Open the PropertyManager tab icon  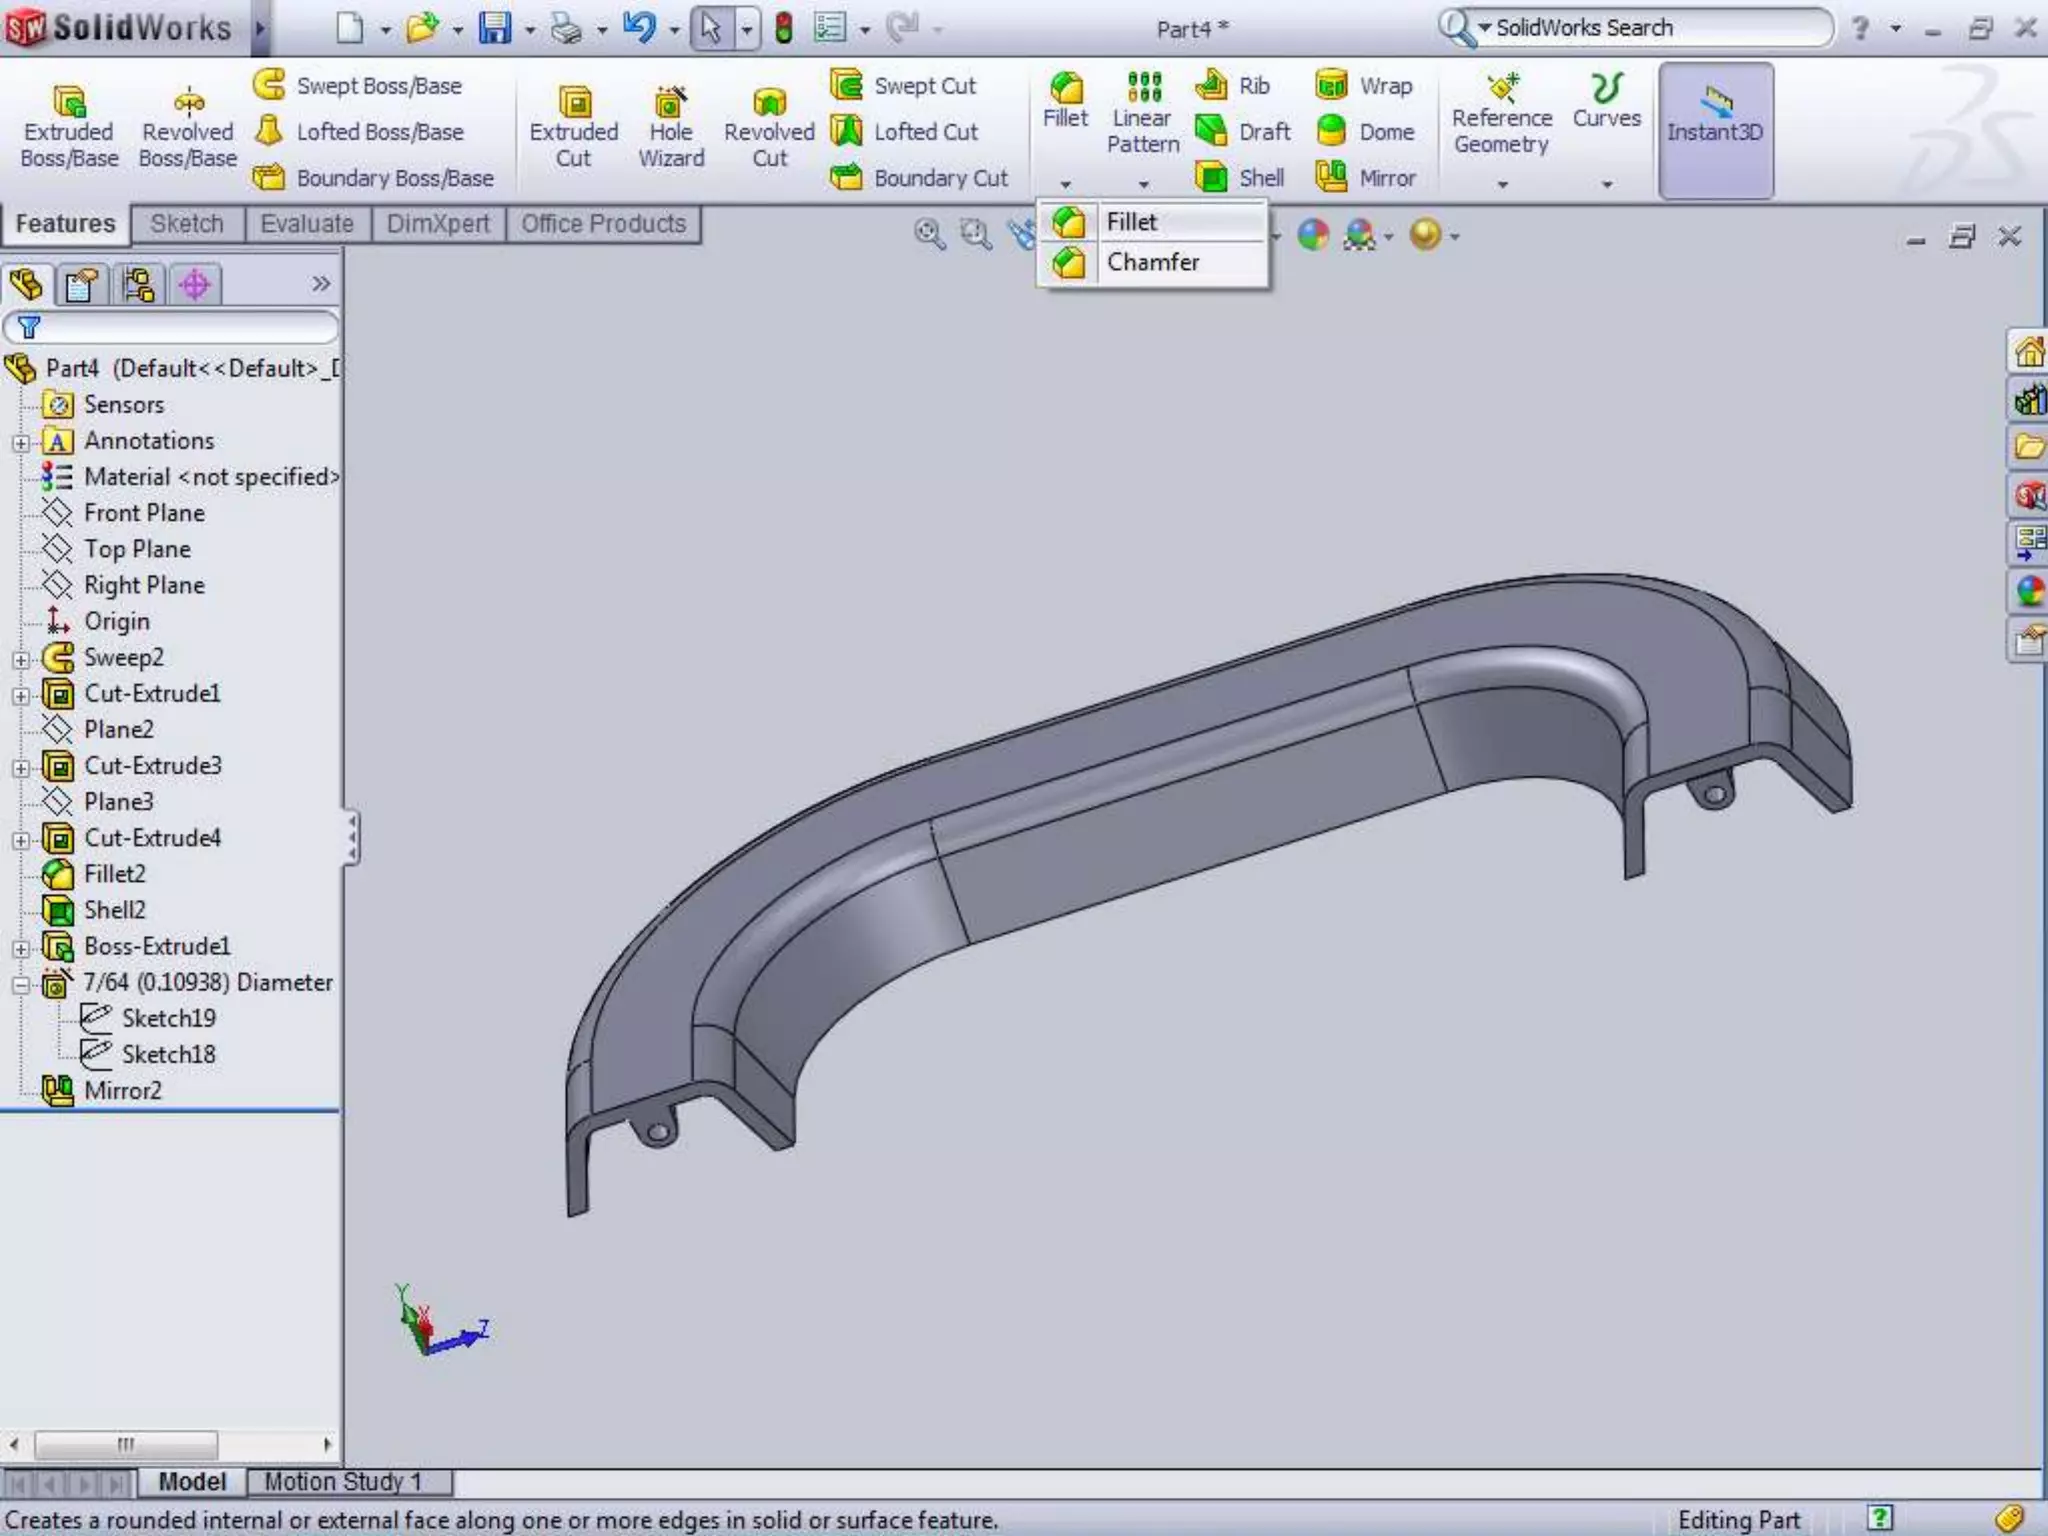click(x=81, y=285)
